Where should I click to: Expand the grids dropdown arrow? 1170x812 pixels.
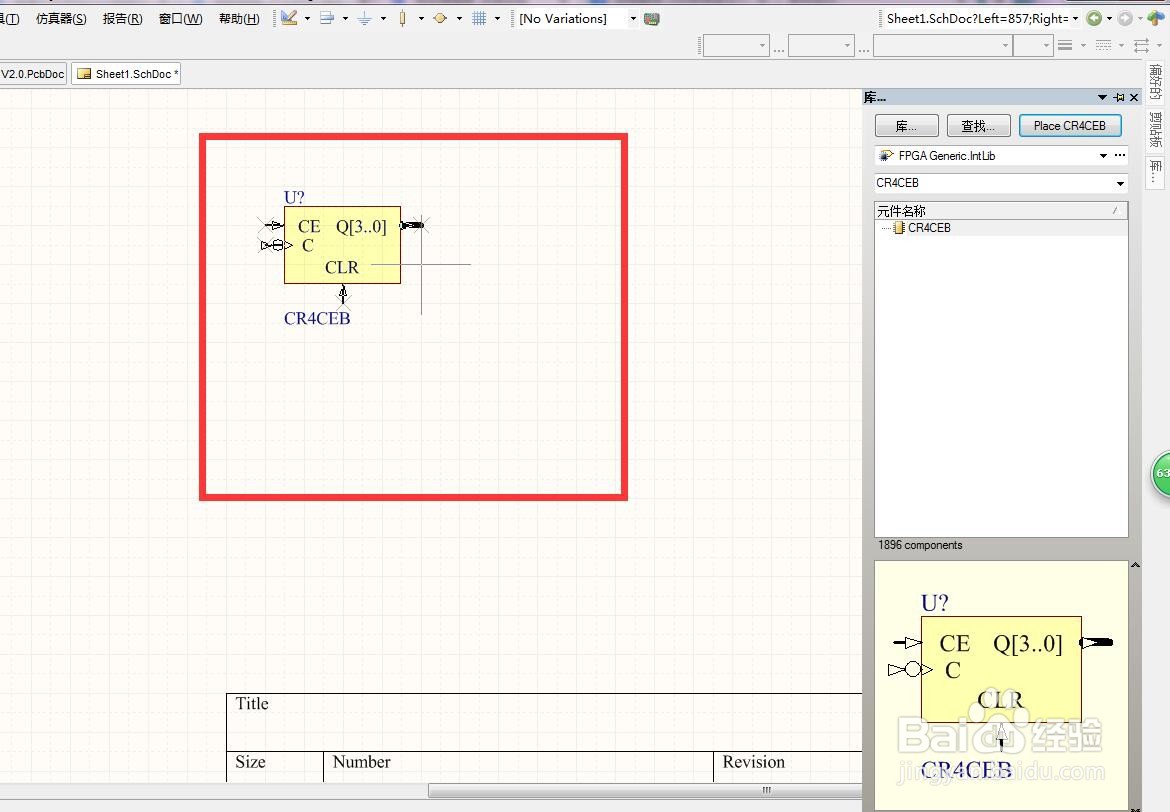click(x=497, y=19)
